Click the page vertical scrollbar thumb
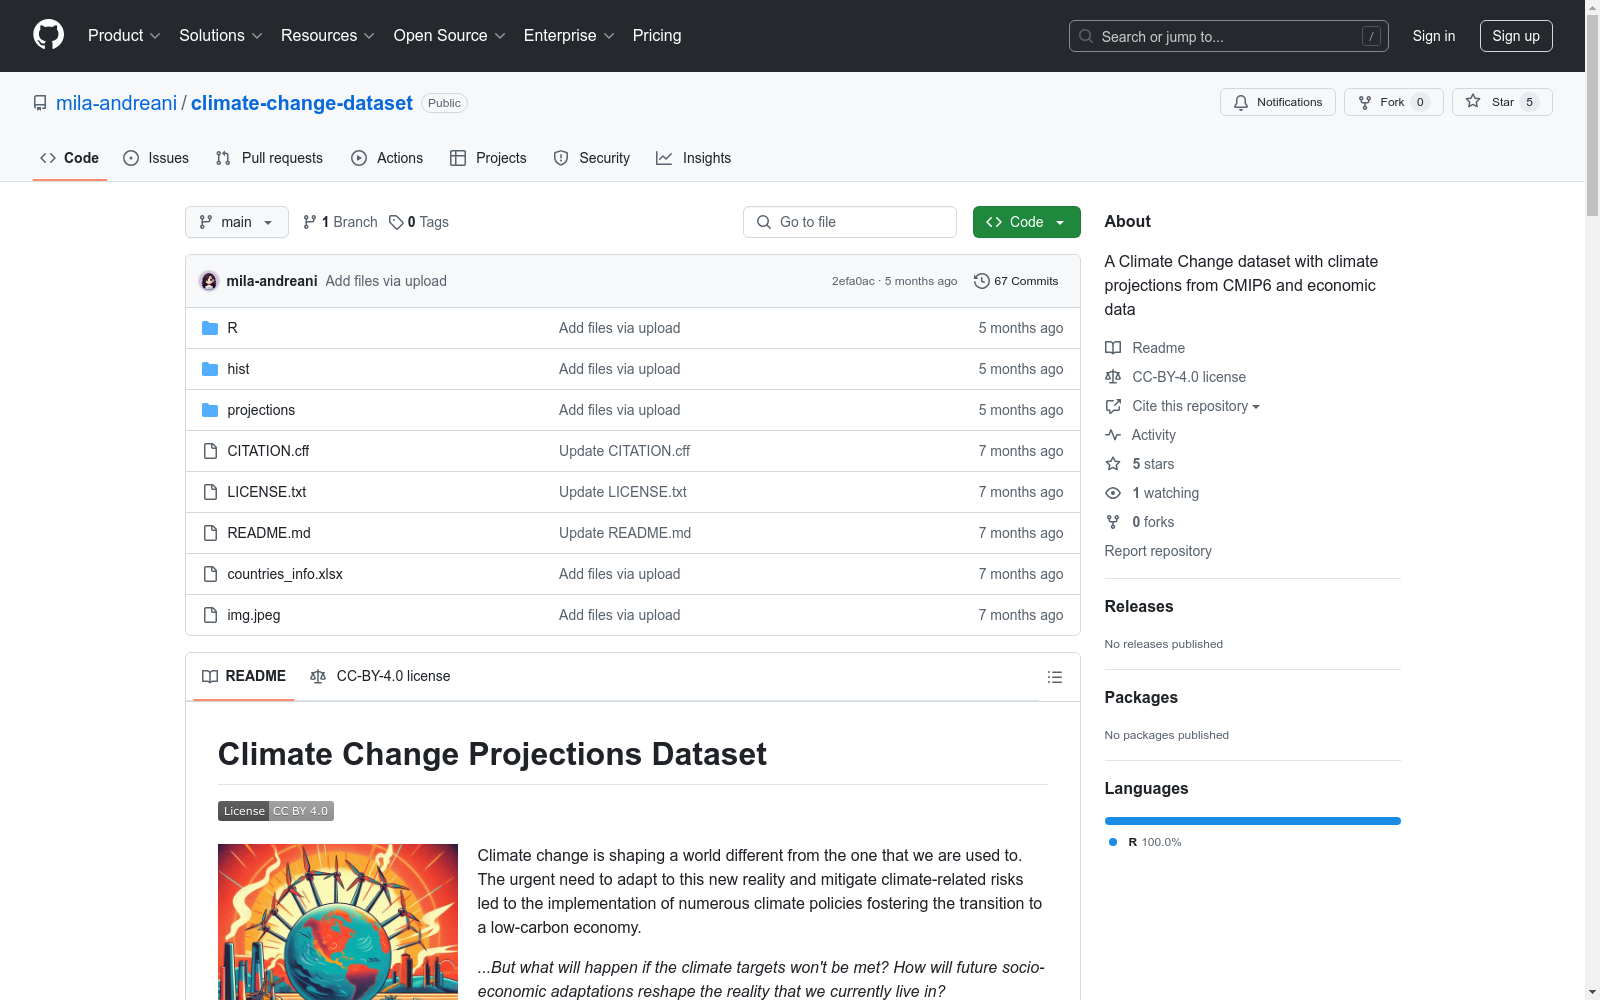Image resolution: width=1600 pixels, height=1000 pixels. point(1592,115)
